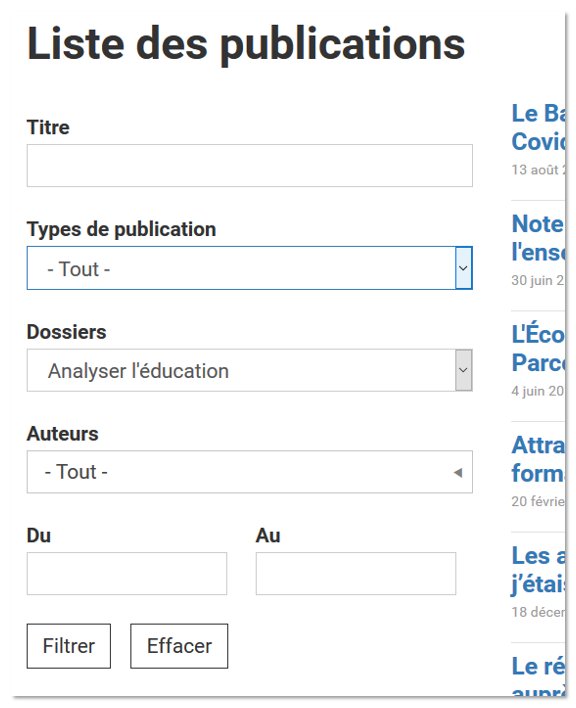Click the Filtrer button

[x=69, y=646]
